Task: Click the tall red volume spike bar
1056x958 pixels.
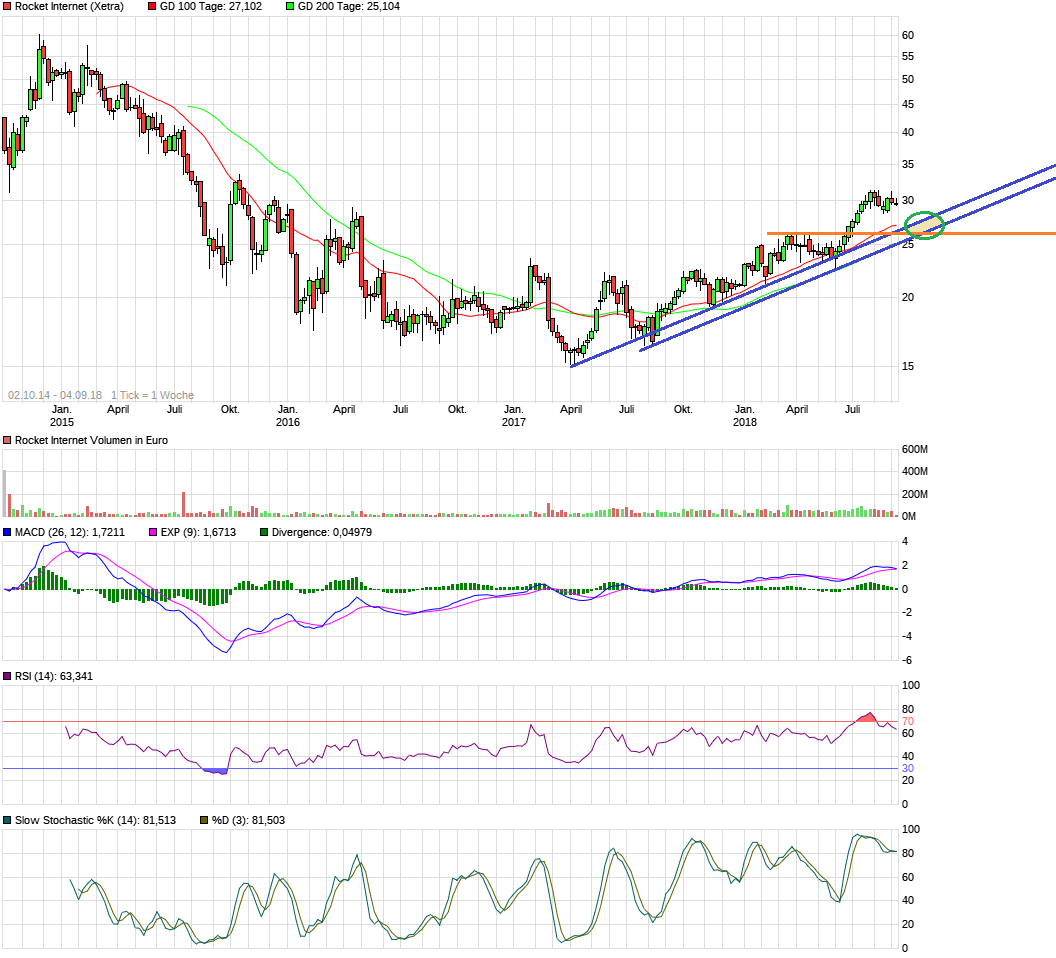Action: coord(183,504)
